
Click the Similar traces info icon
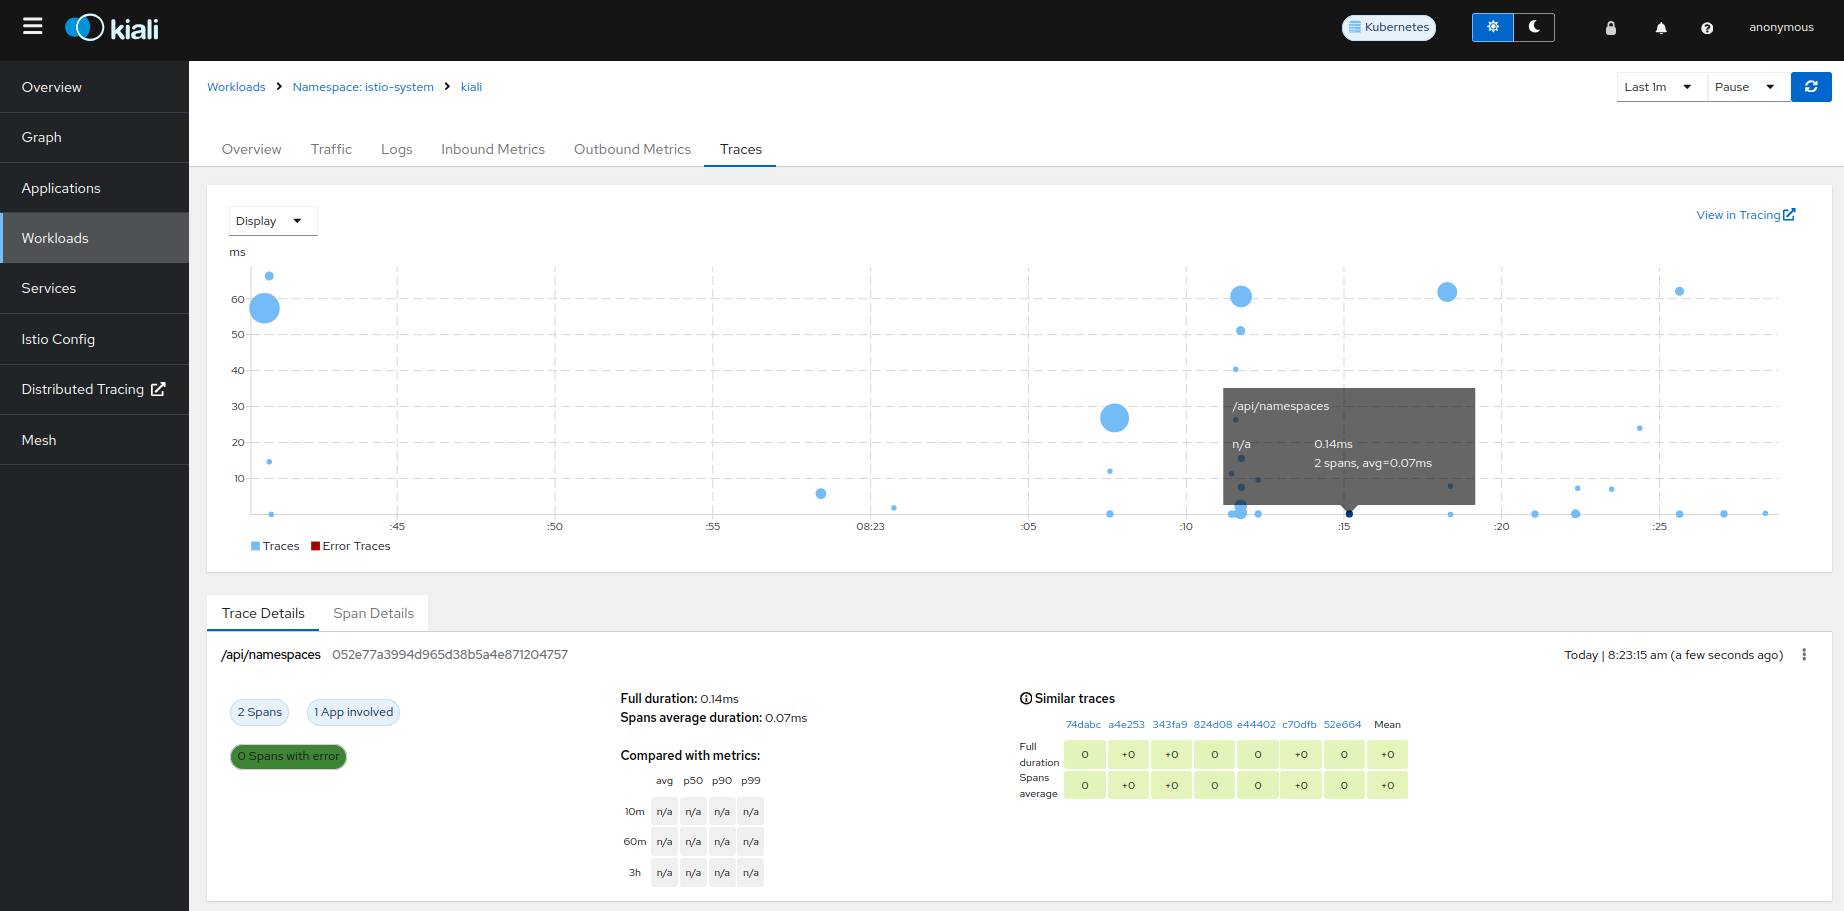(1026, 699)
